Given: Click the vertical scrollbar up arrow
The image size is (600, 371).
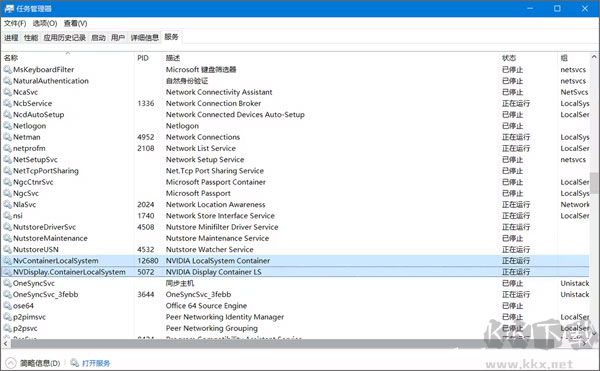Looking at the screenshot, I should click(x=594, y=57).
